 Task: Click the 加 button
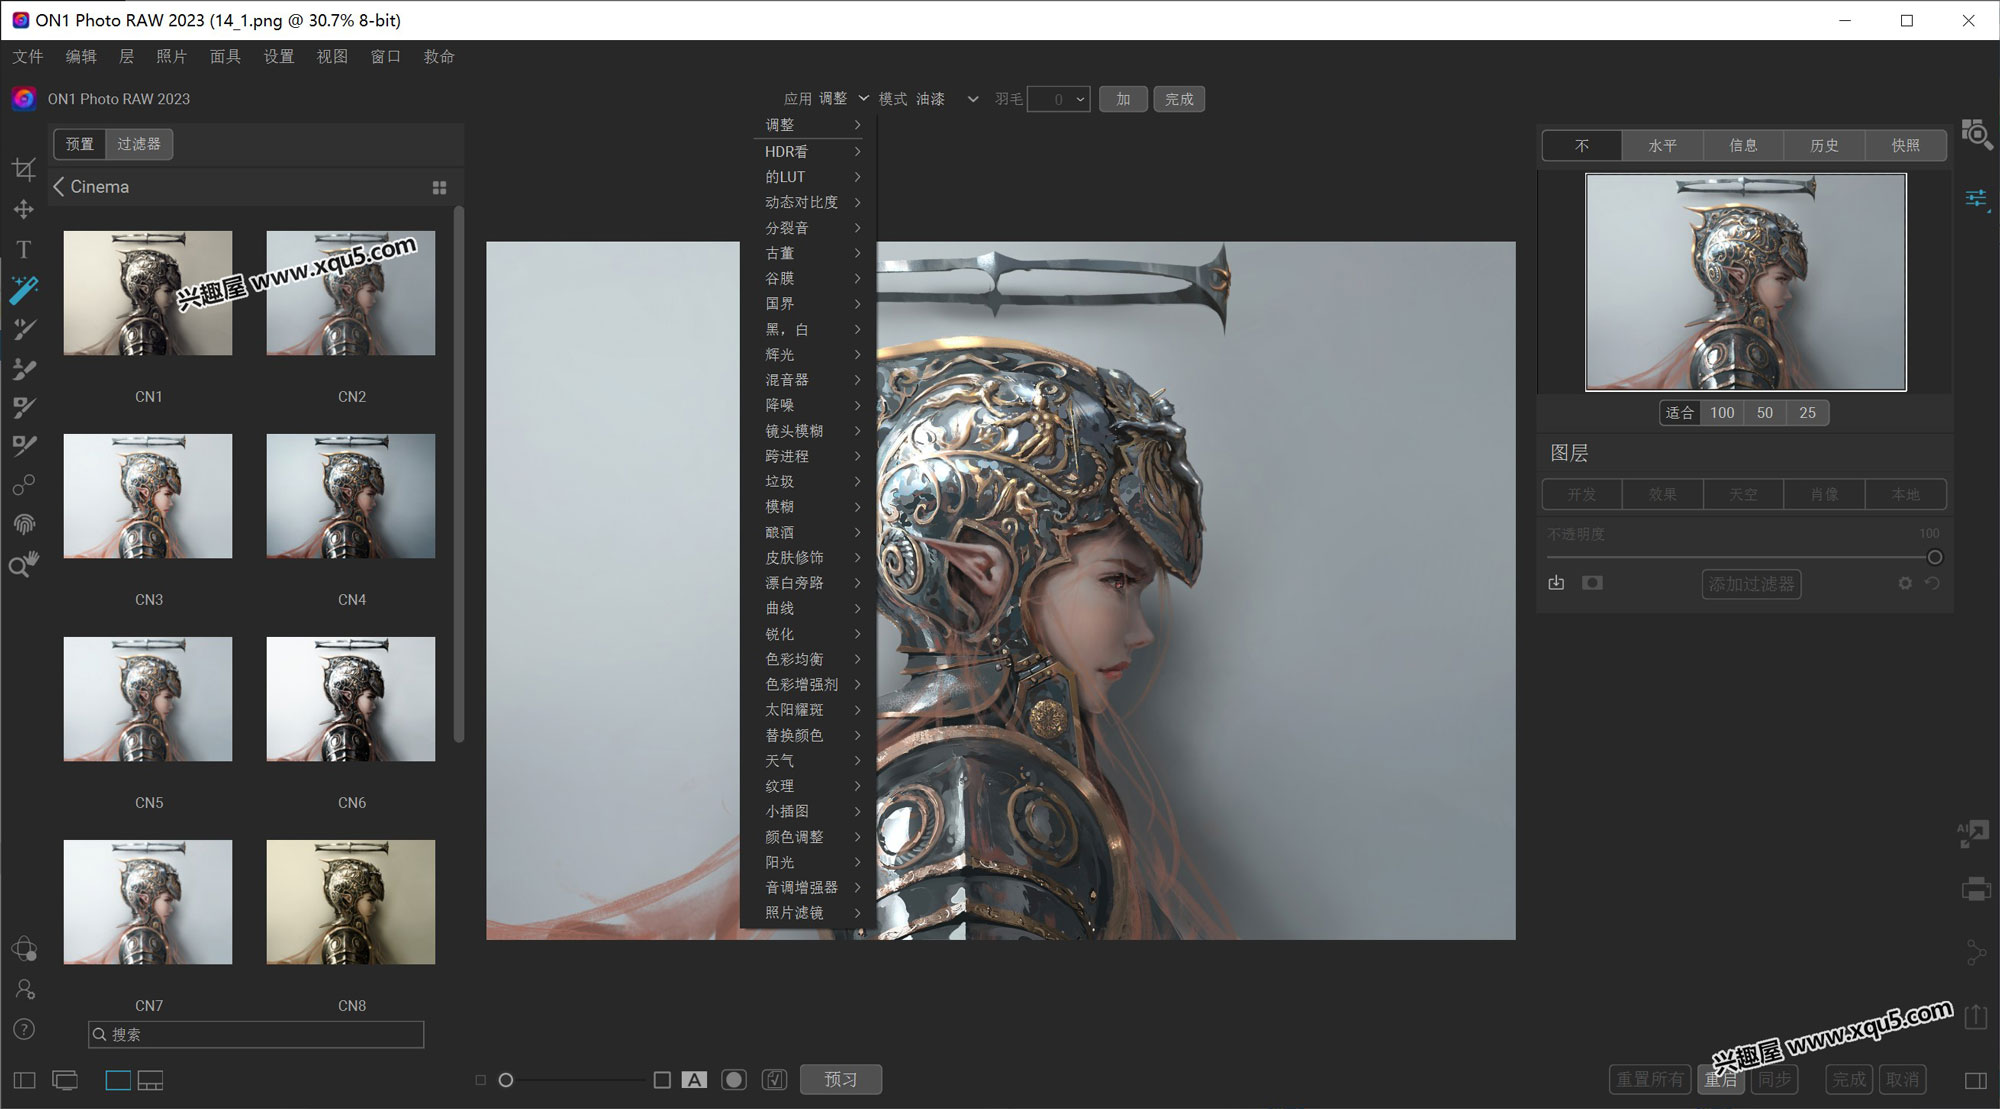coord(1123,99)
